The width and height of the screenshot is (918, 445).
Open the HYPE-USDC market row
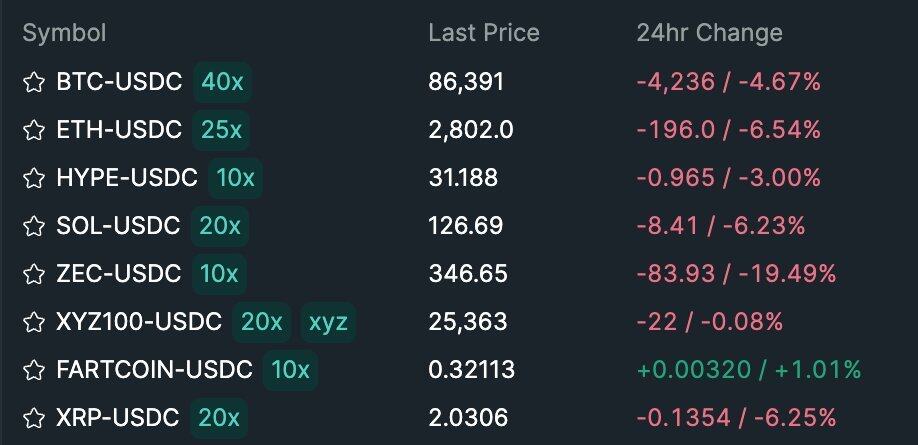click(x=127, y=178)
